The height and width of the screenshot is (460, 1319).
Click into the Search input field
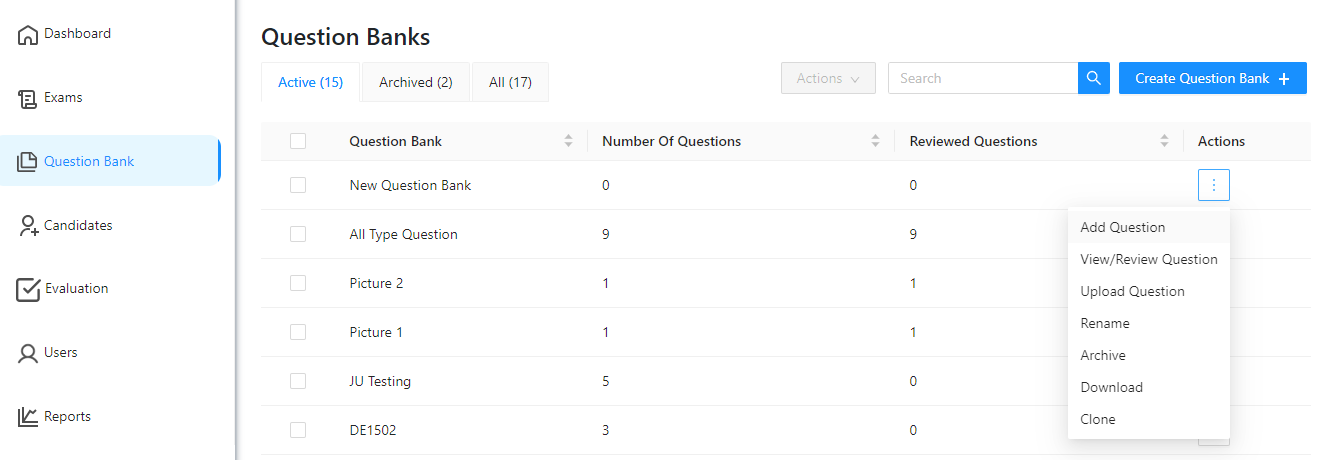click(982, 78)
